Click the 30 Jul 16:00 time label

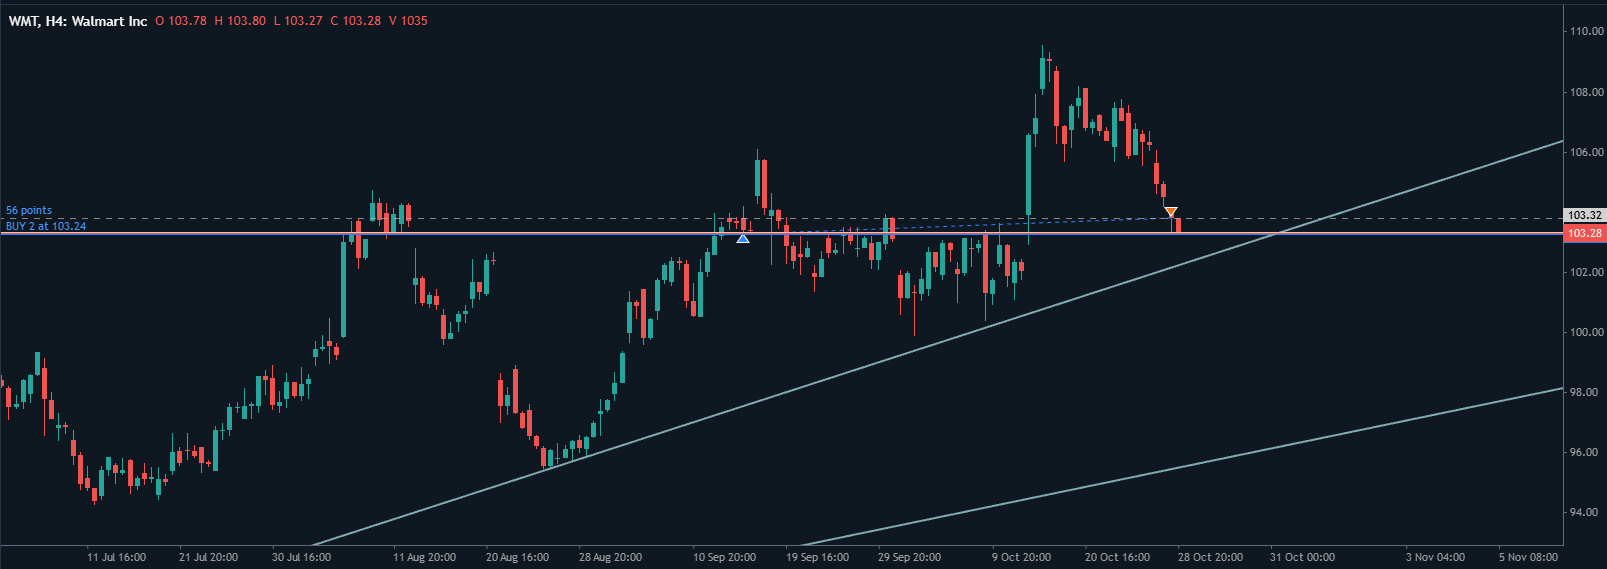[301, 557]
